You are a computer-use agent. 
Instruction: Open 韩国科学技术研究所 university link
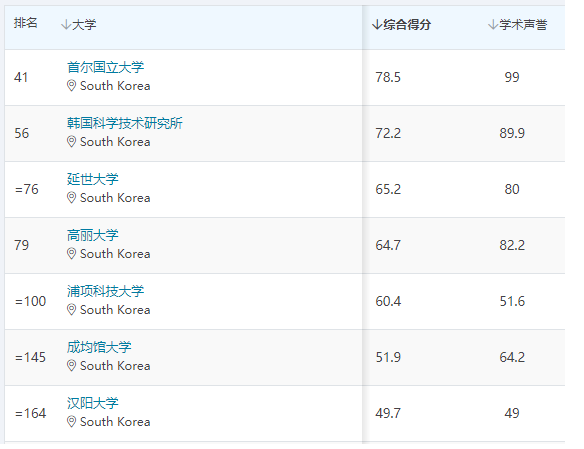125,123
